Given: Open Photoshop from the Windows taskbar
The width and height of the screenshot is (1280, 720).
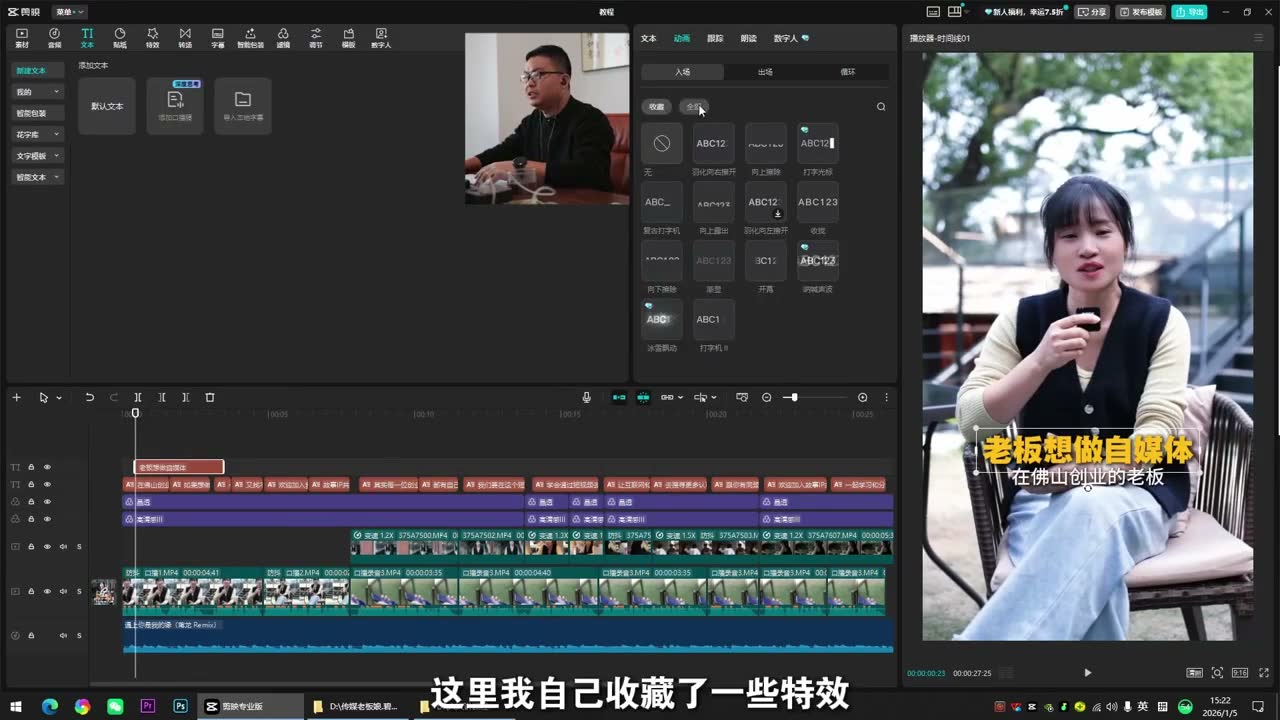Looking at the screenshot, I should click(181, 706).
